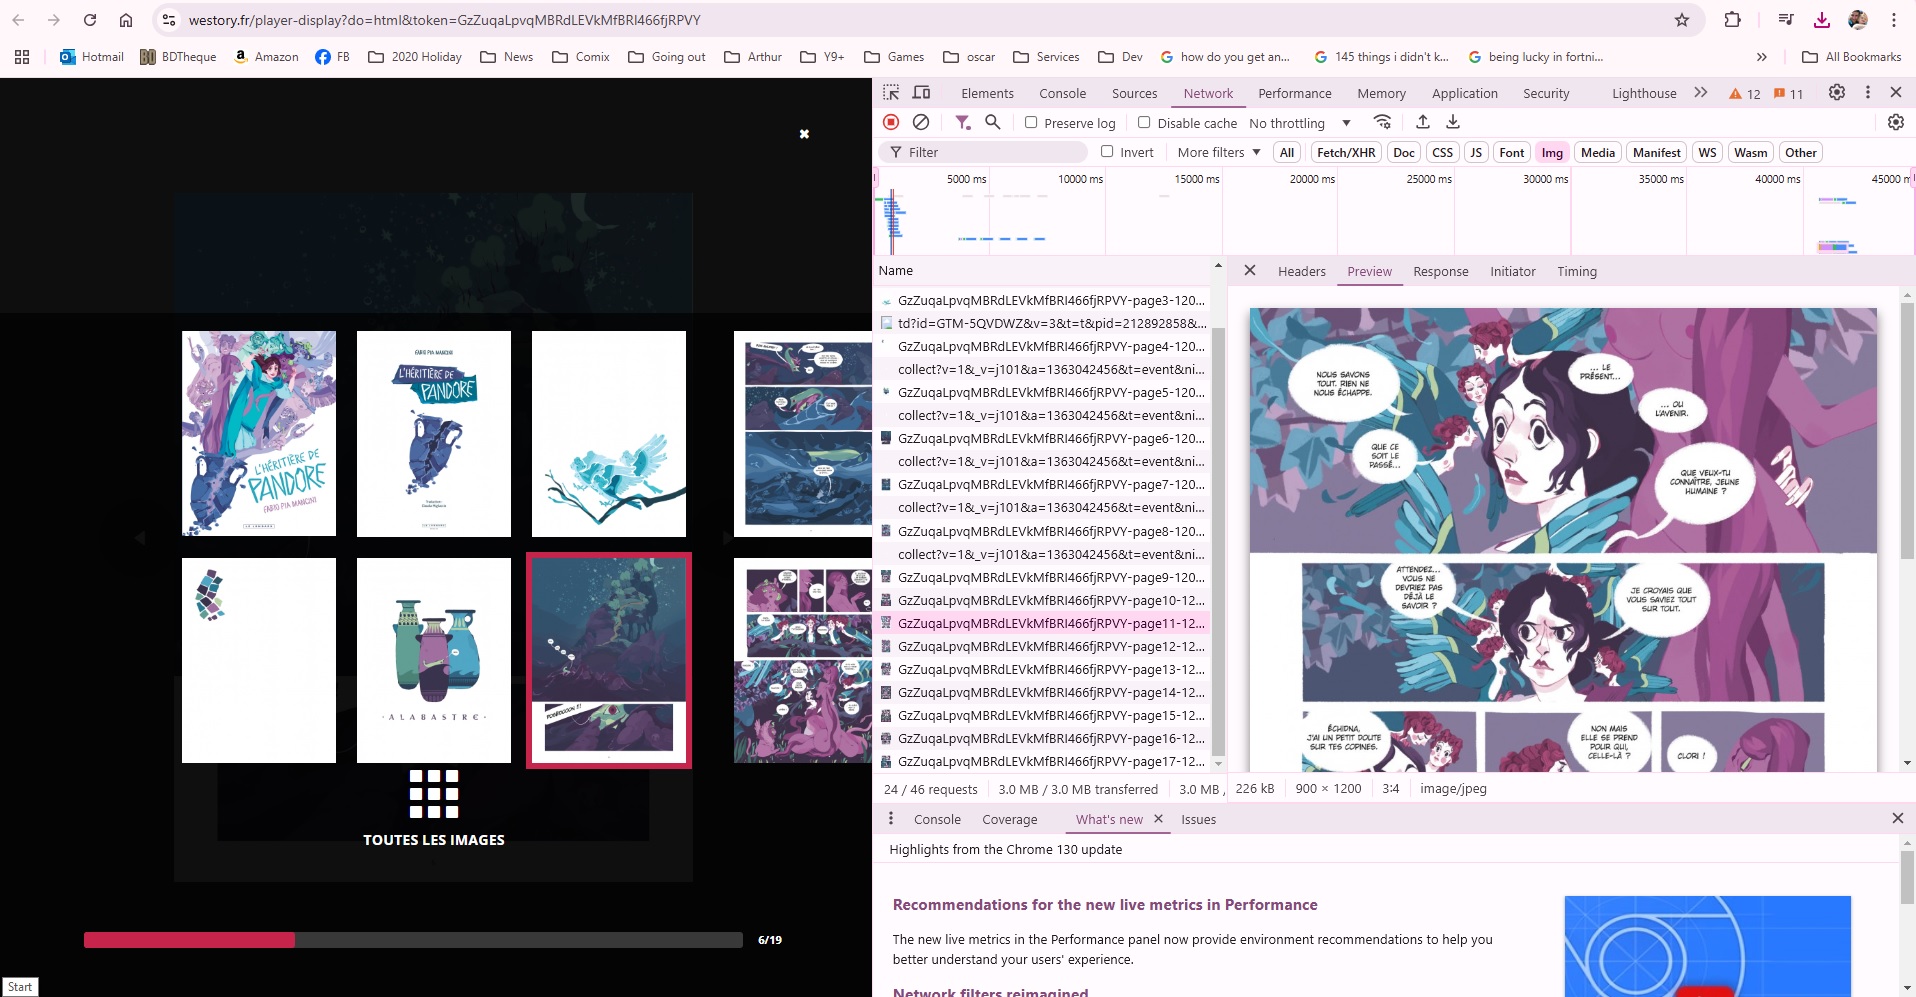
Task: Toggle Invert filter checkbox
Action: point(1107,151)
